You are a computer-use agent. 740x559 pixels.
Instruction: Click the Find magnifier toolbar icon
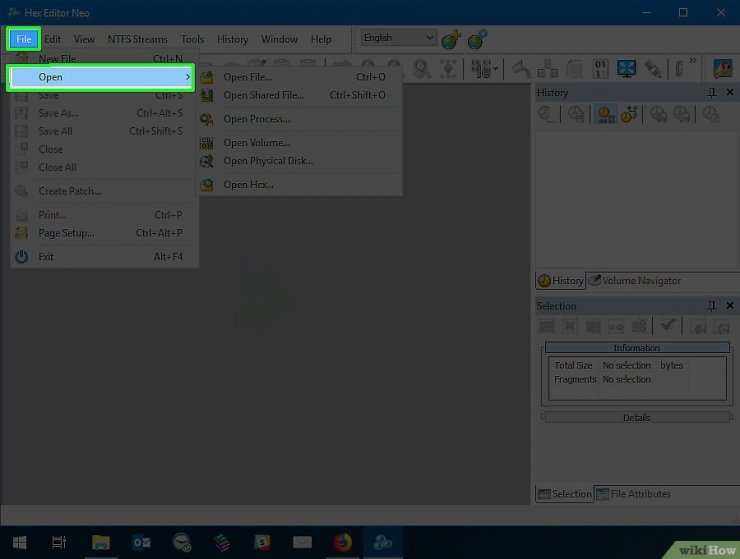[421, 69]
